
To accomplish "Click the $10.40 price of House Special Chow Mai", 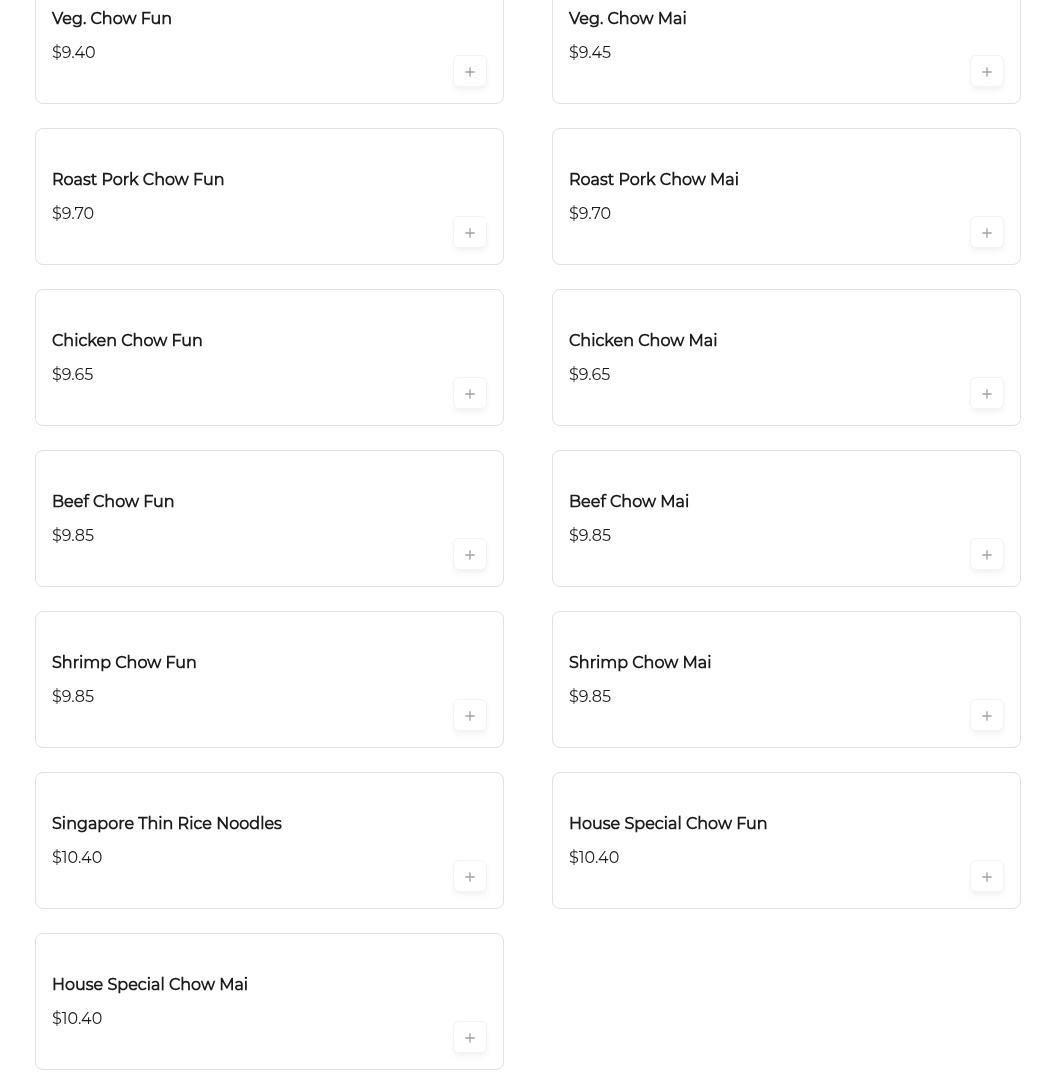I will click(x=77, y=1019).
